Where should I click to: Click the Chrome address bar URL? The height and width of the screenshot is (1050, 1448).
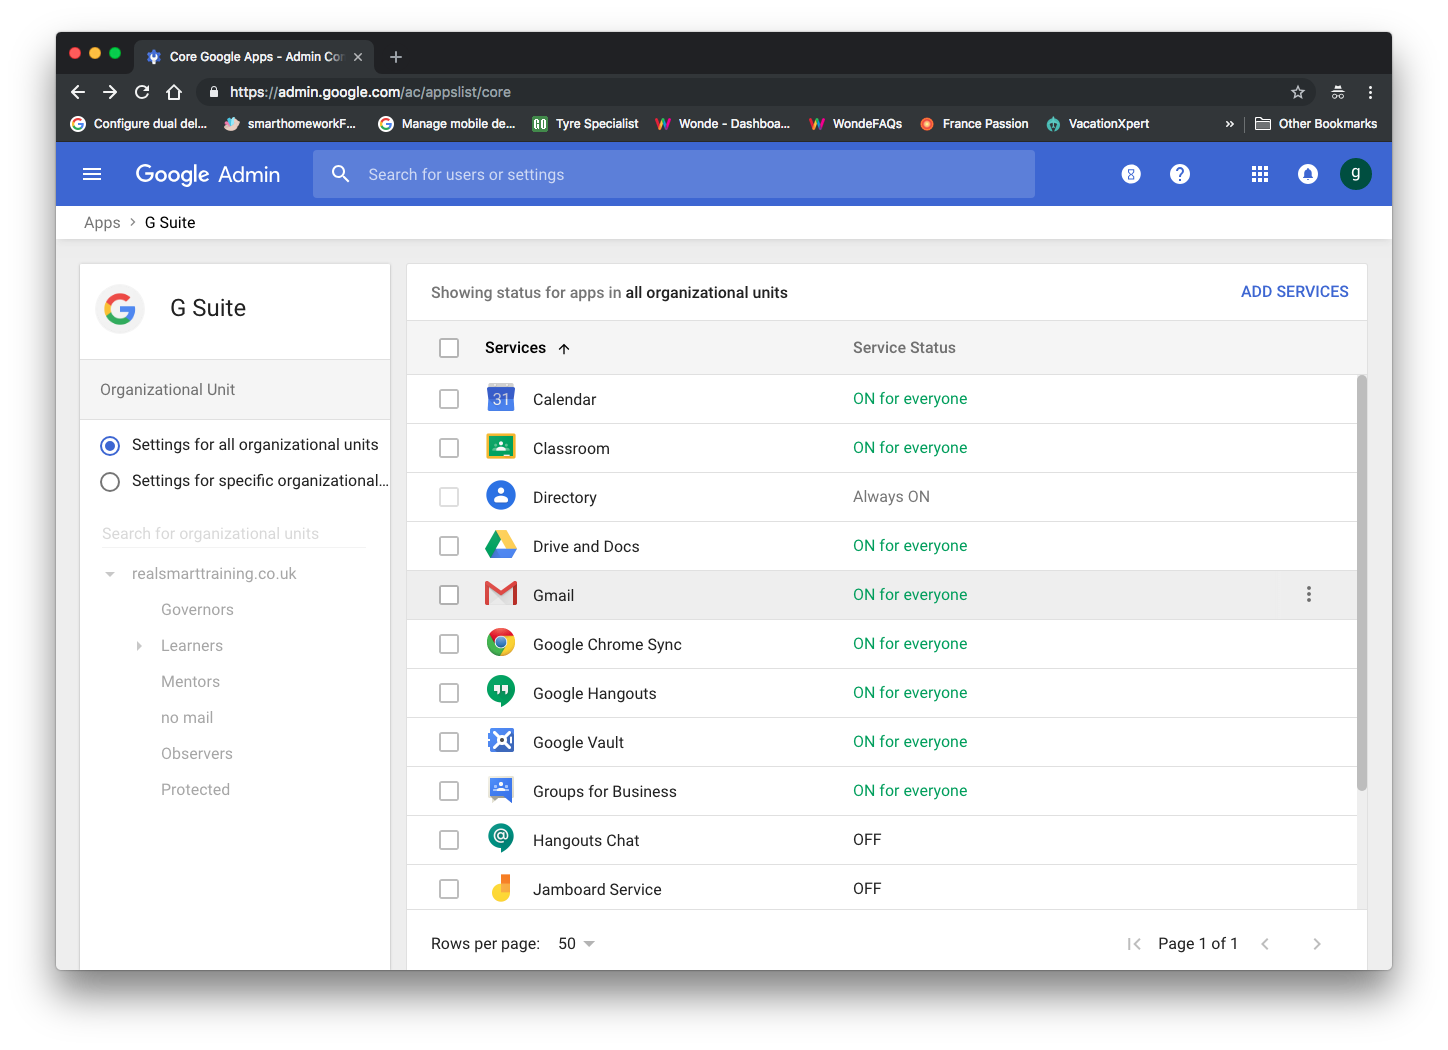coord(370,92)
